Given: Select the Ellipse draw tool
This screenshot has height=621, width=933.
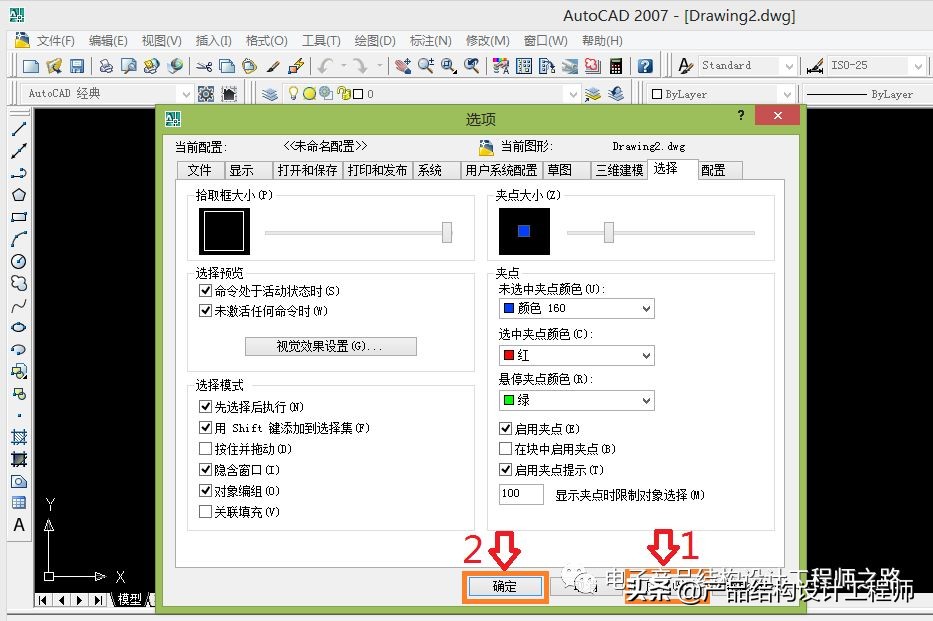Looking at the screenshot, I should 19,327.
